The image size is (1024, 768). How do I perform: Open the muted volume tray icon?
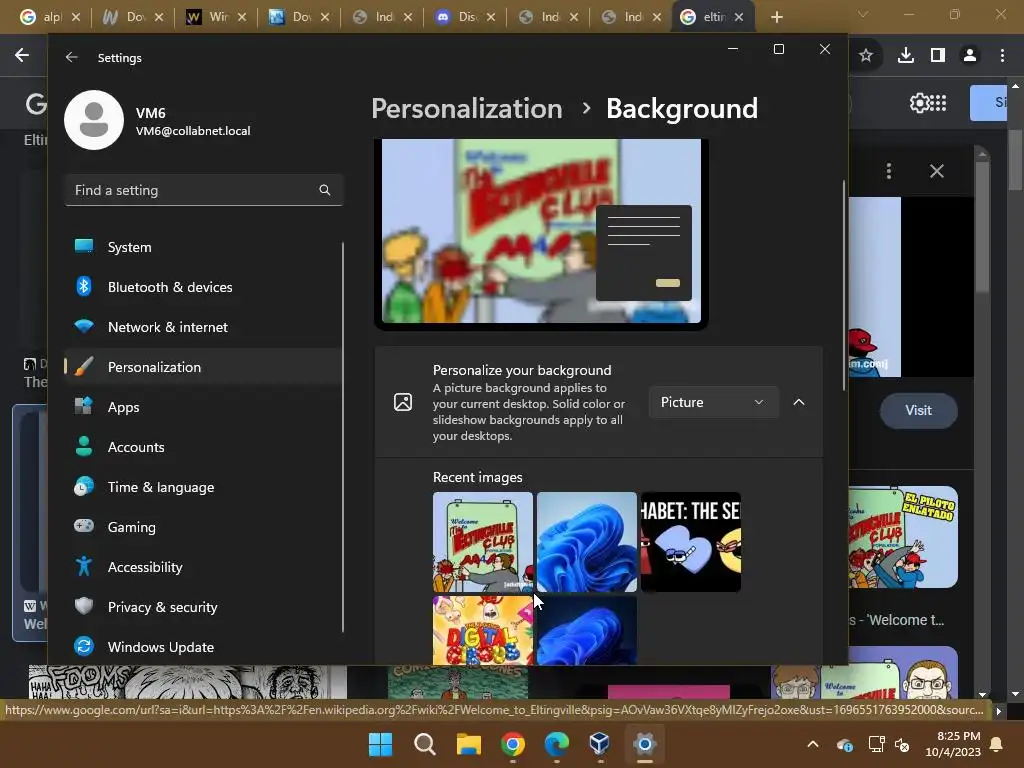(x=902, y=744)
